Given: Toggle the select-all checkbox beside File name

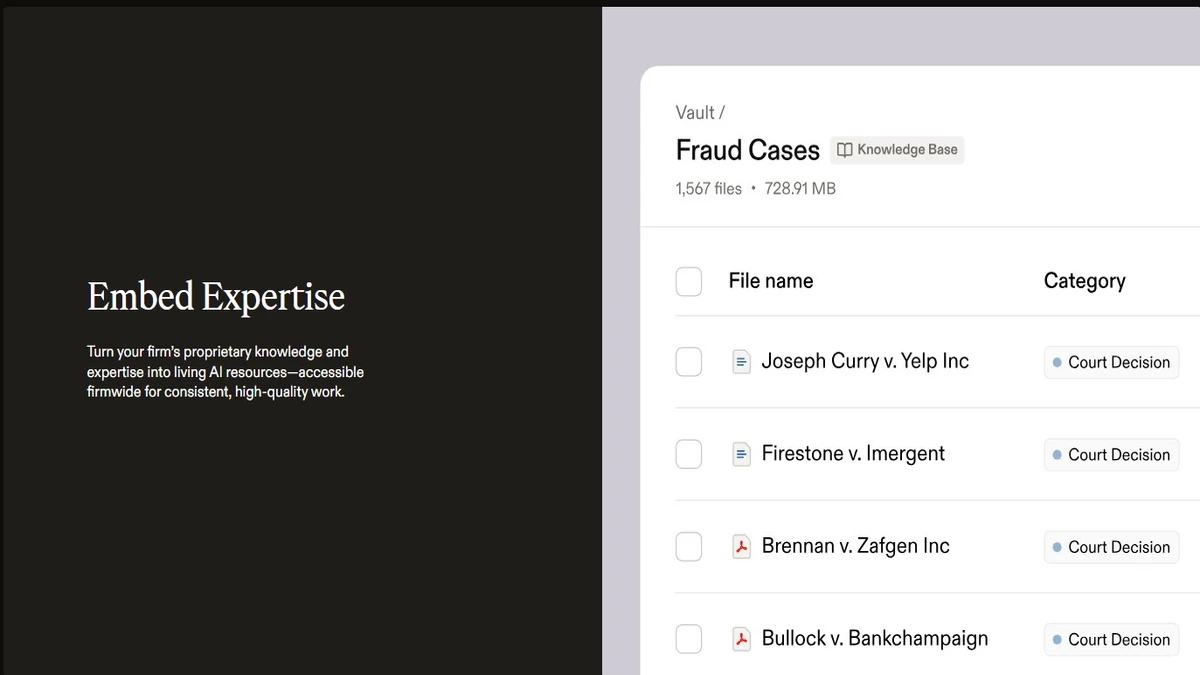Looking at the screenshot, I should [689, 281].
